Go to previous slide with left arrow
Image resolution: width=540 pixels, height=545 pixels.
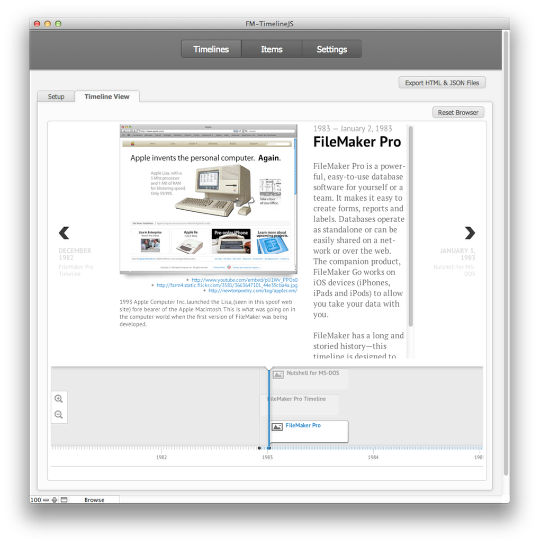pos(64,233)
